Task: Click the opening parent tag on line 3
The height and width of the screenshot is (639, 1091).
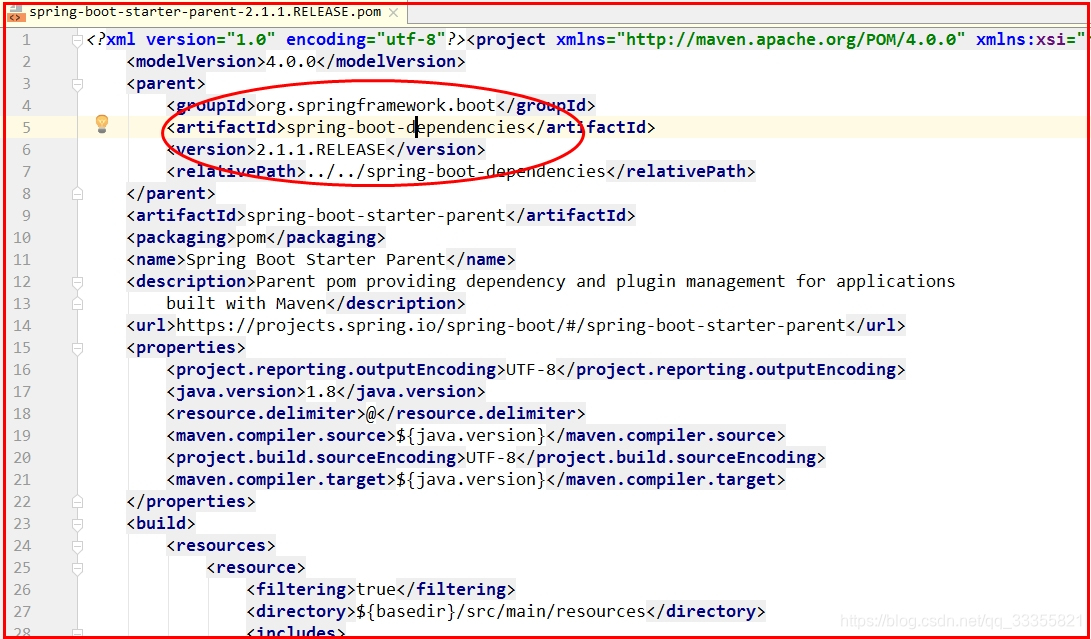Action: tap(166, 84)
